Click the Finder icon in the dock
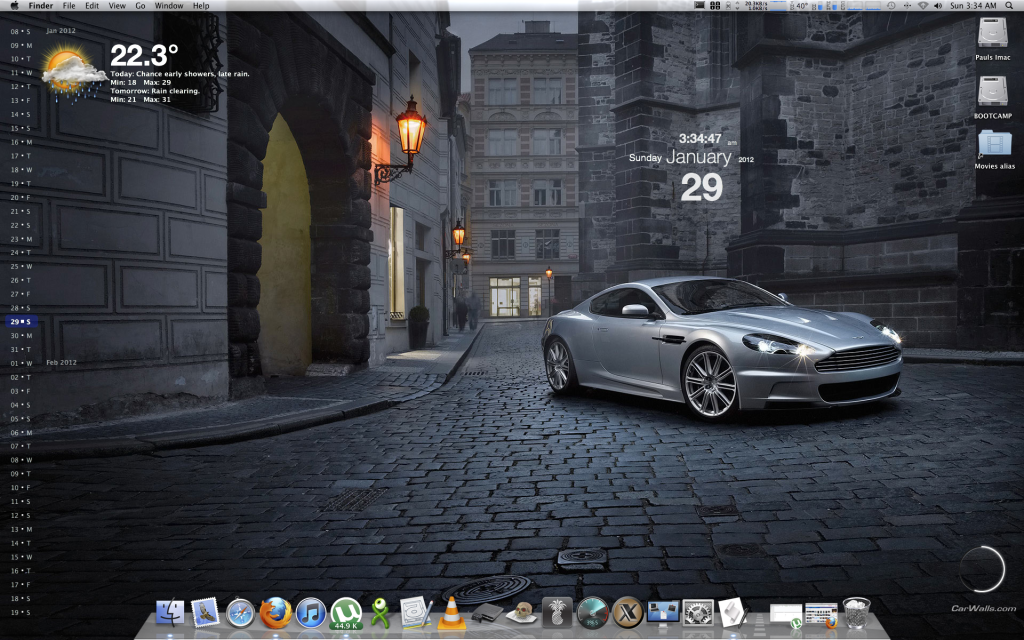The image size is (1024, 640). 172,612
